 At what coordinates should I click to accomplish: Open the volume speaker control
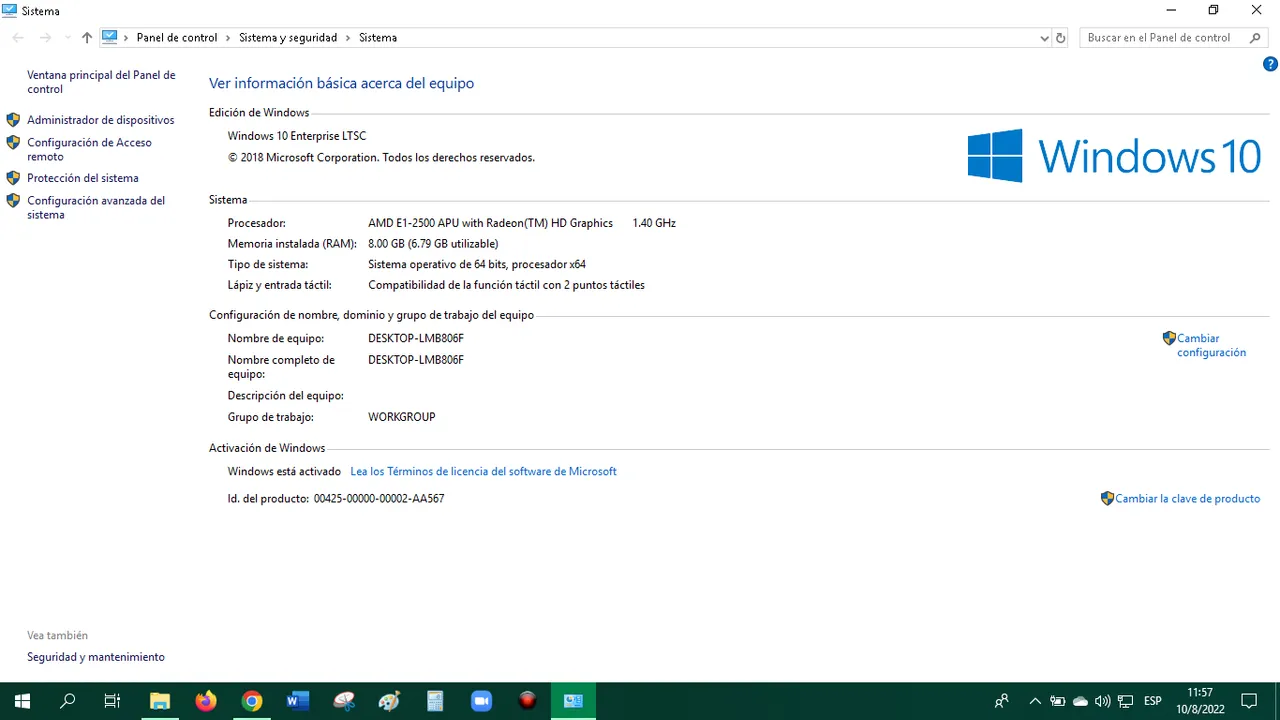point(1102,701)
